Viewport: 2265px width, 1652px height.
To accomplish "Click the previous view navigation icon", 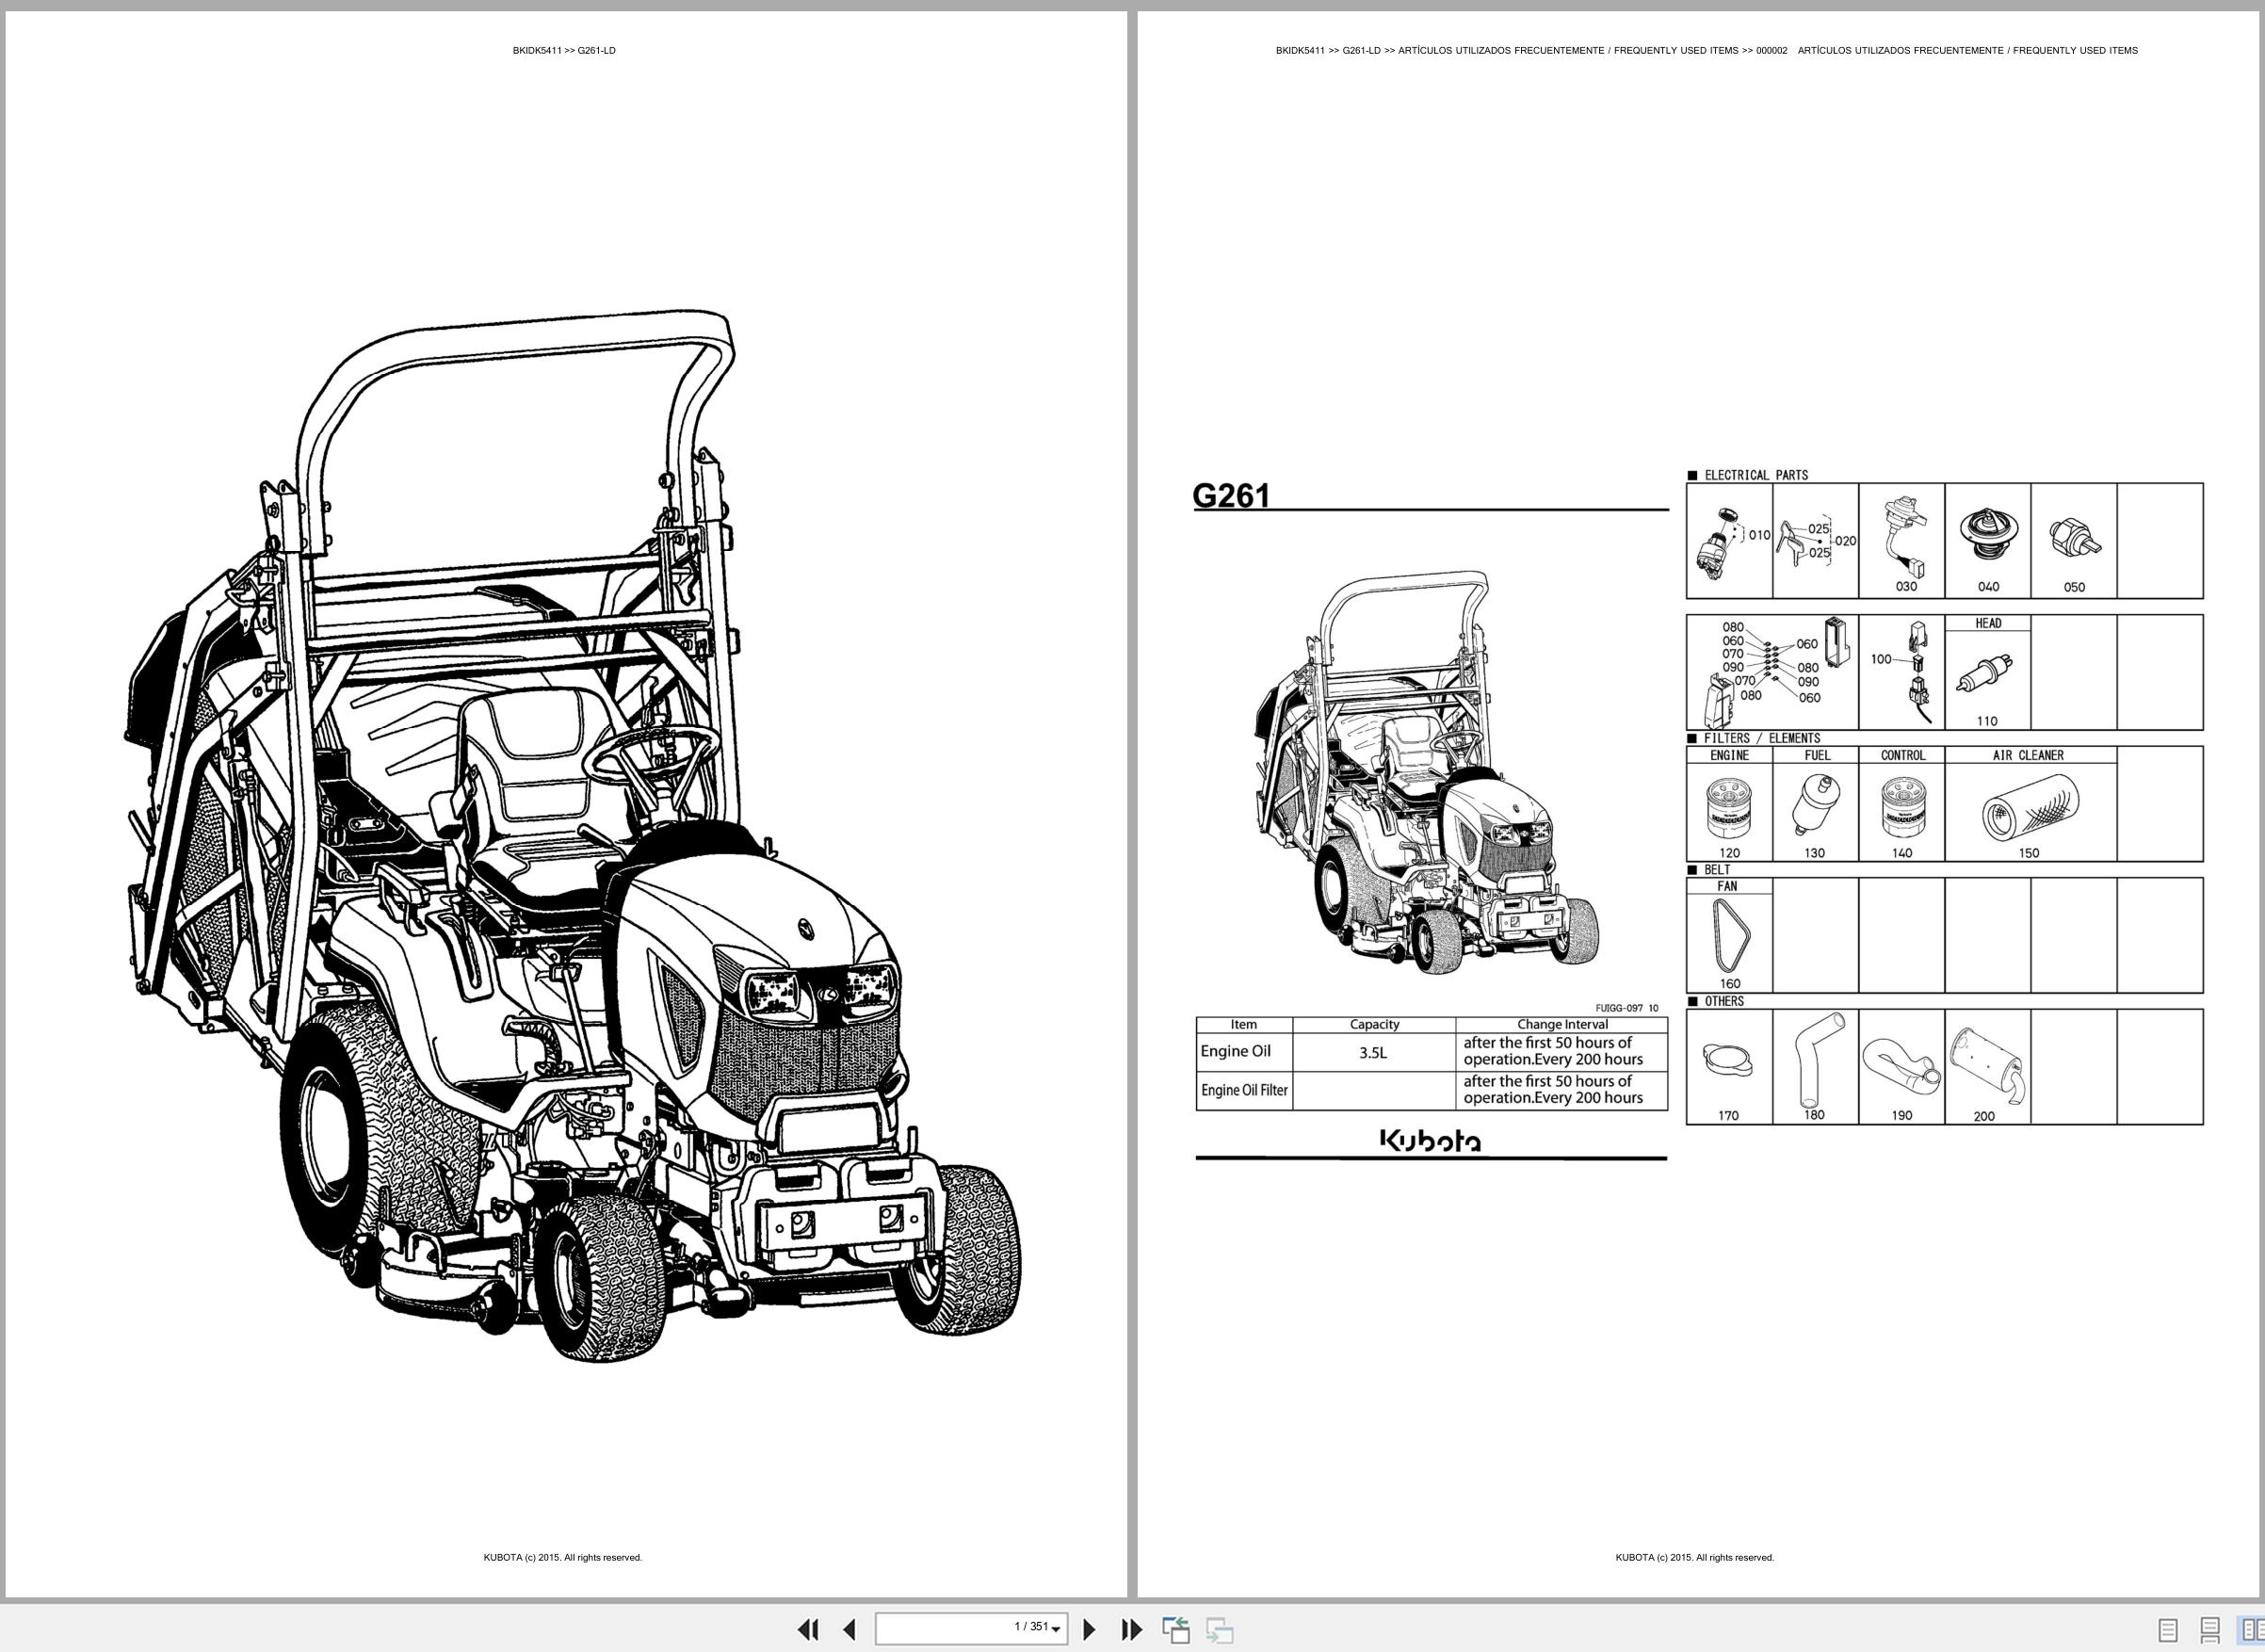I will 1176,1629.
